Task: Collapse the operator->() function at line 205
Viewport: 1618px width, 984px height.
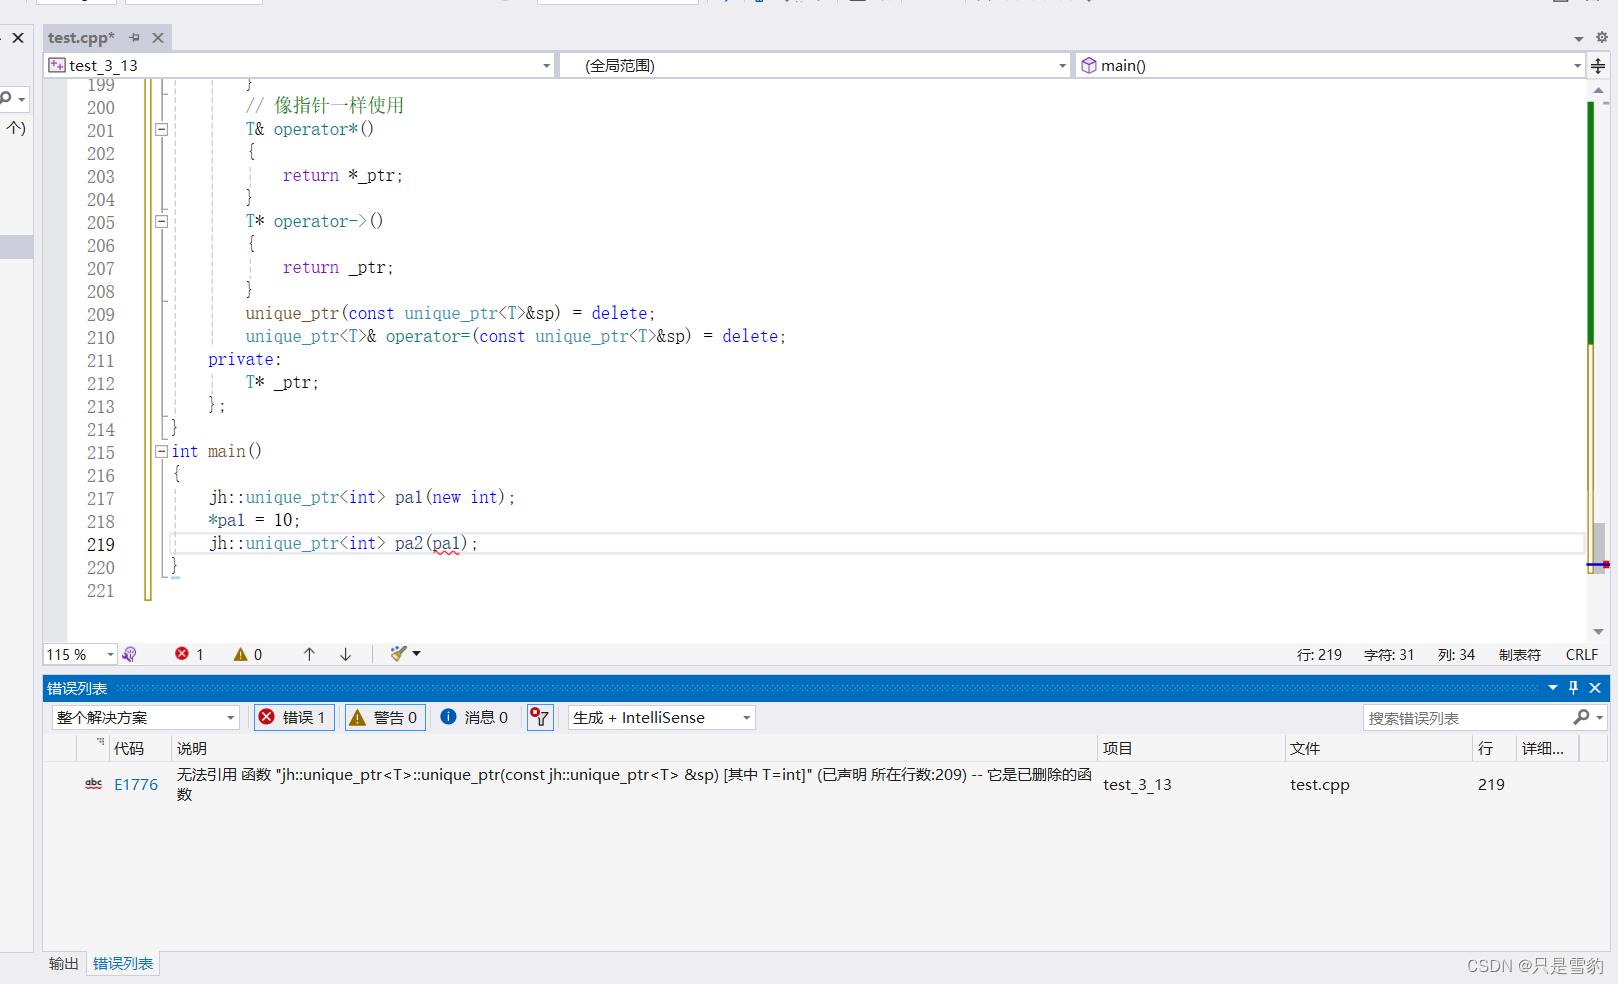Action: [x=161, y=221]
